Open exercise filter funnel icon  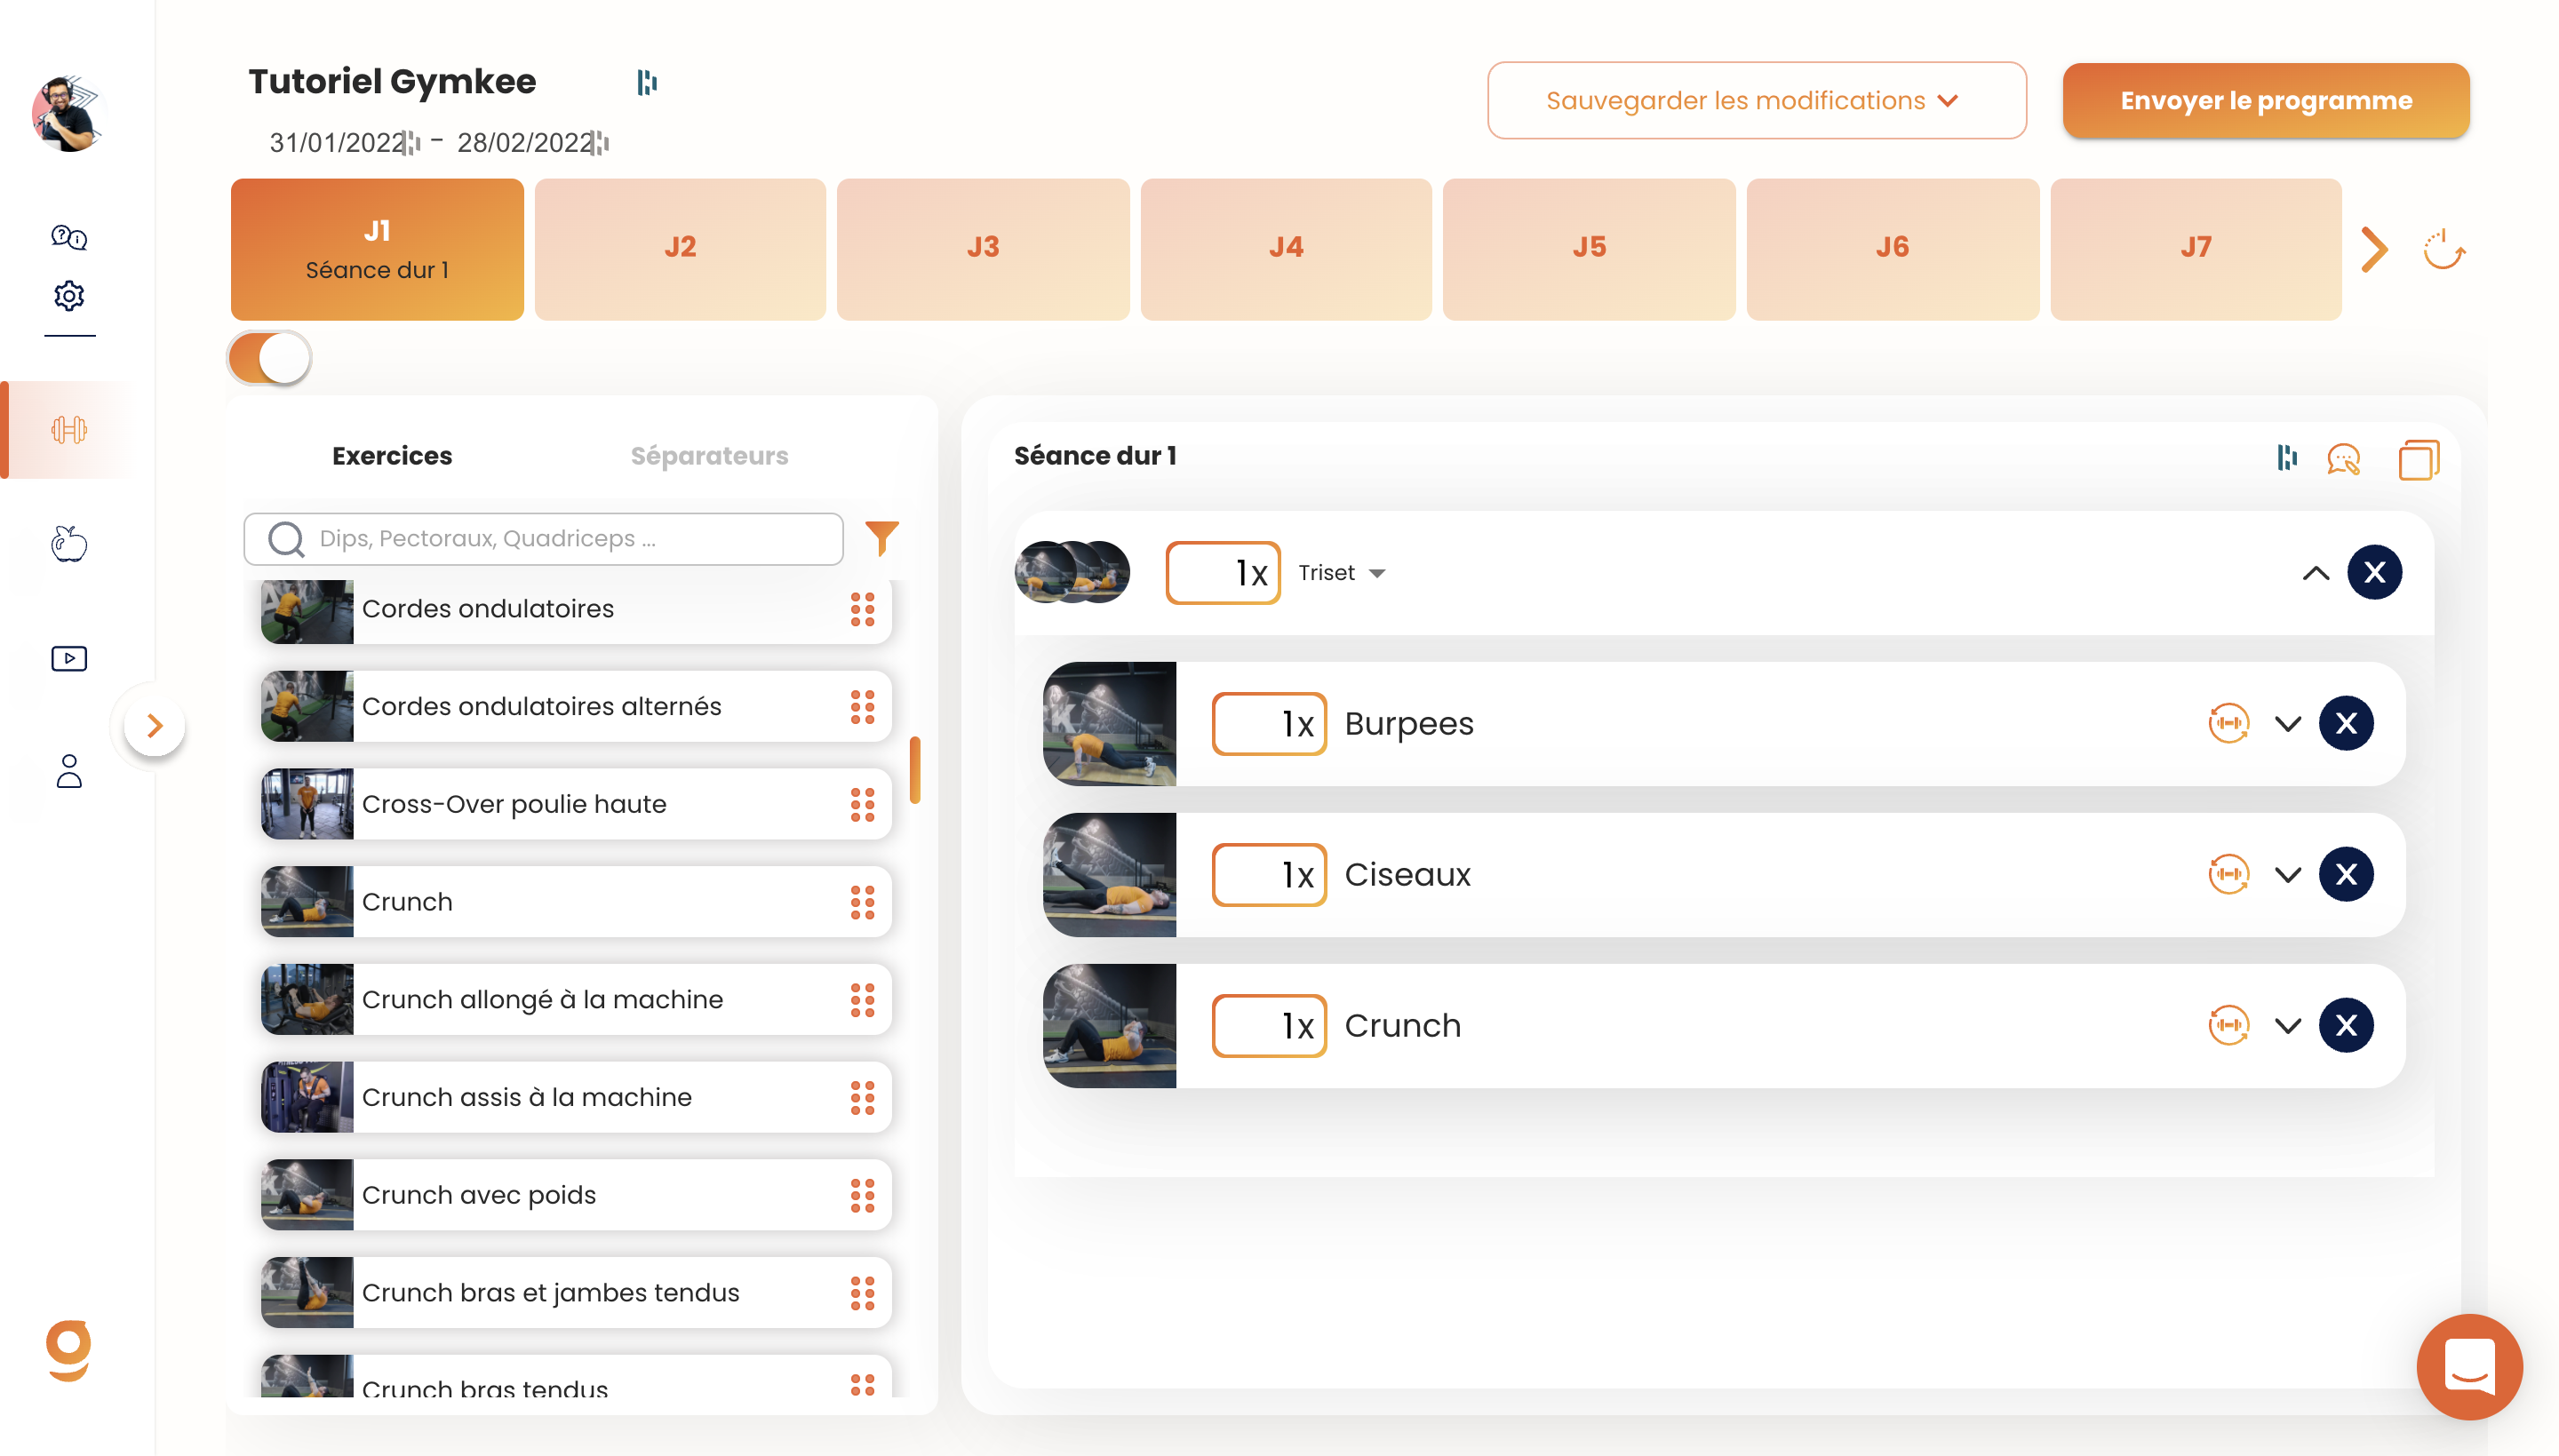pyautogui.click(x=881, y=538)
